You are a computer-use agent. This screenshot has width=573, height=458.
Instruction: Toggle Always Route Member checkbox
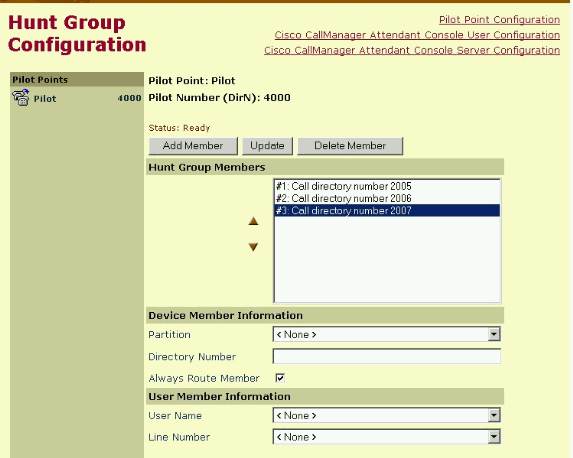pyautogui.click(x=280, y=378)
